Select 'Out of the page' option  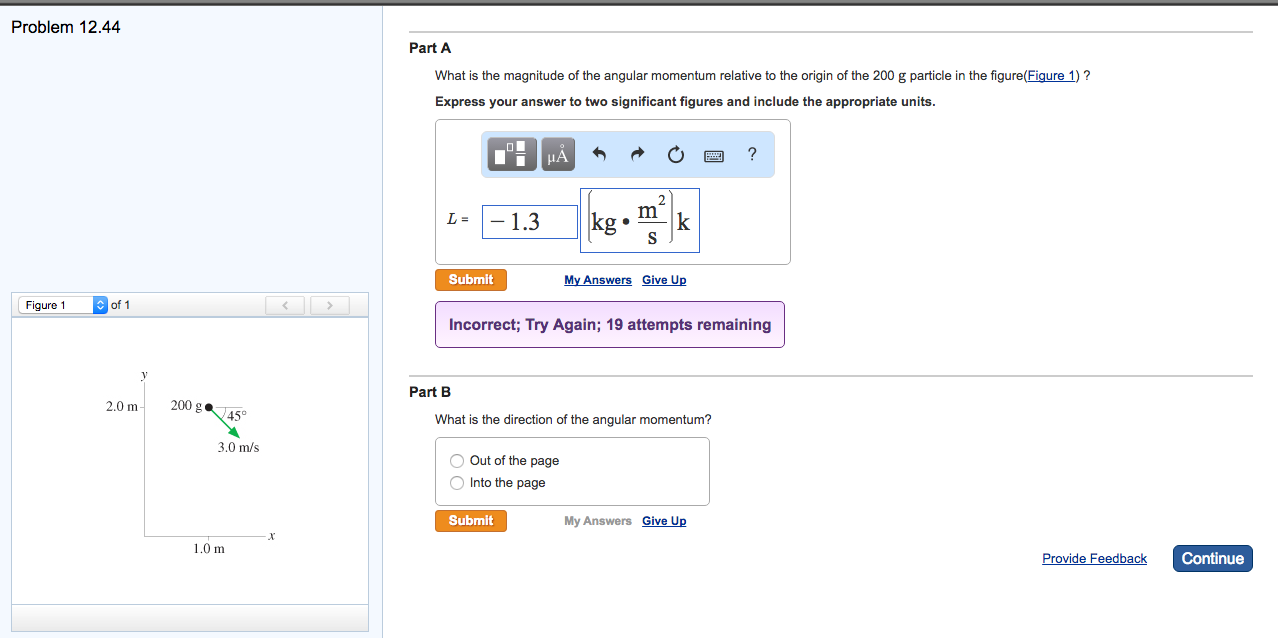tap(457, 461)
